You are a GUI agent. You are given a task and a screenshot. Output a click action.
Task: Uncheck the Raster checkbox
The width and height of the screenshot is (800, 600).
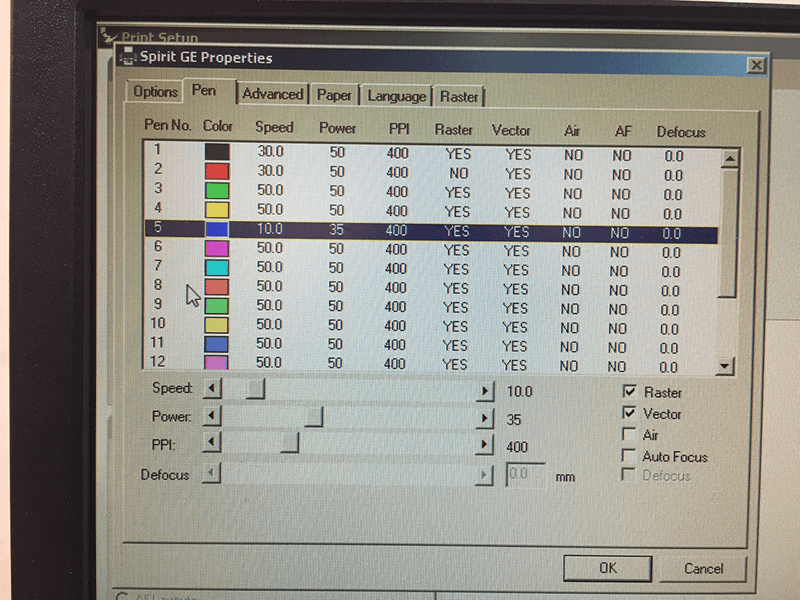630,391
